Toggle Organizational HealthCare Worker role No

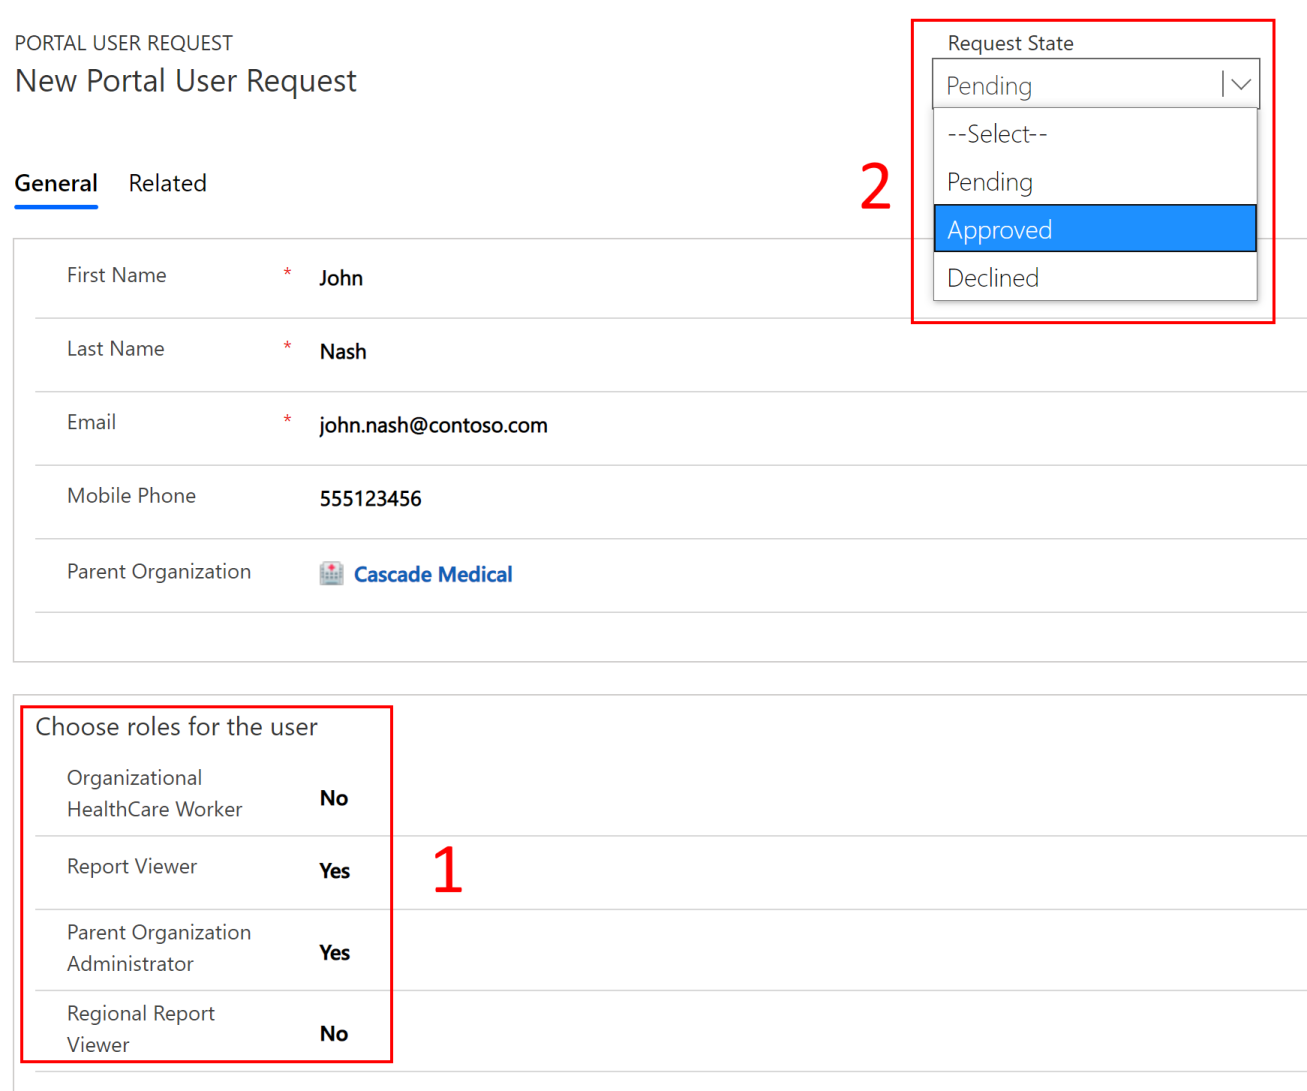pyautogui.click(x=334, y=798)
